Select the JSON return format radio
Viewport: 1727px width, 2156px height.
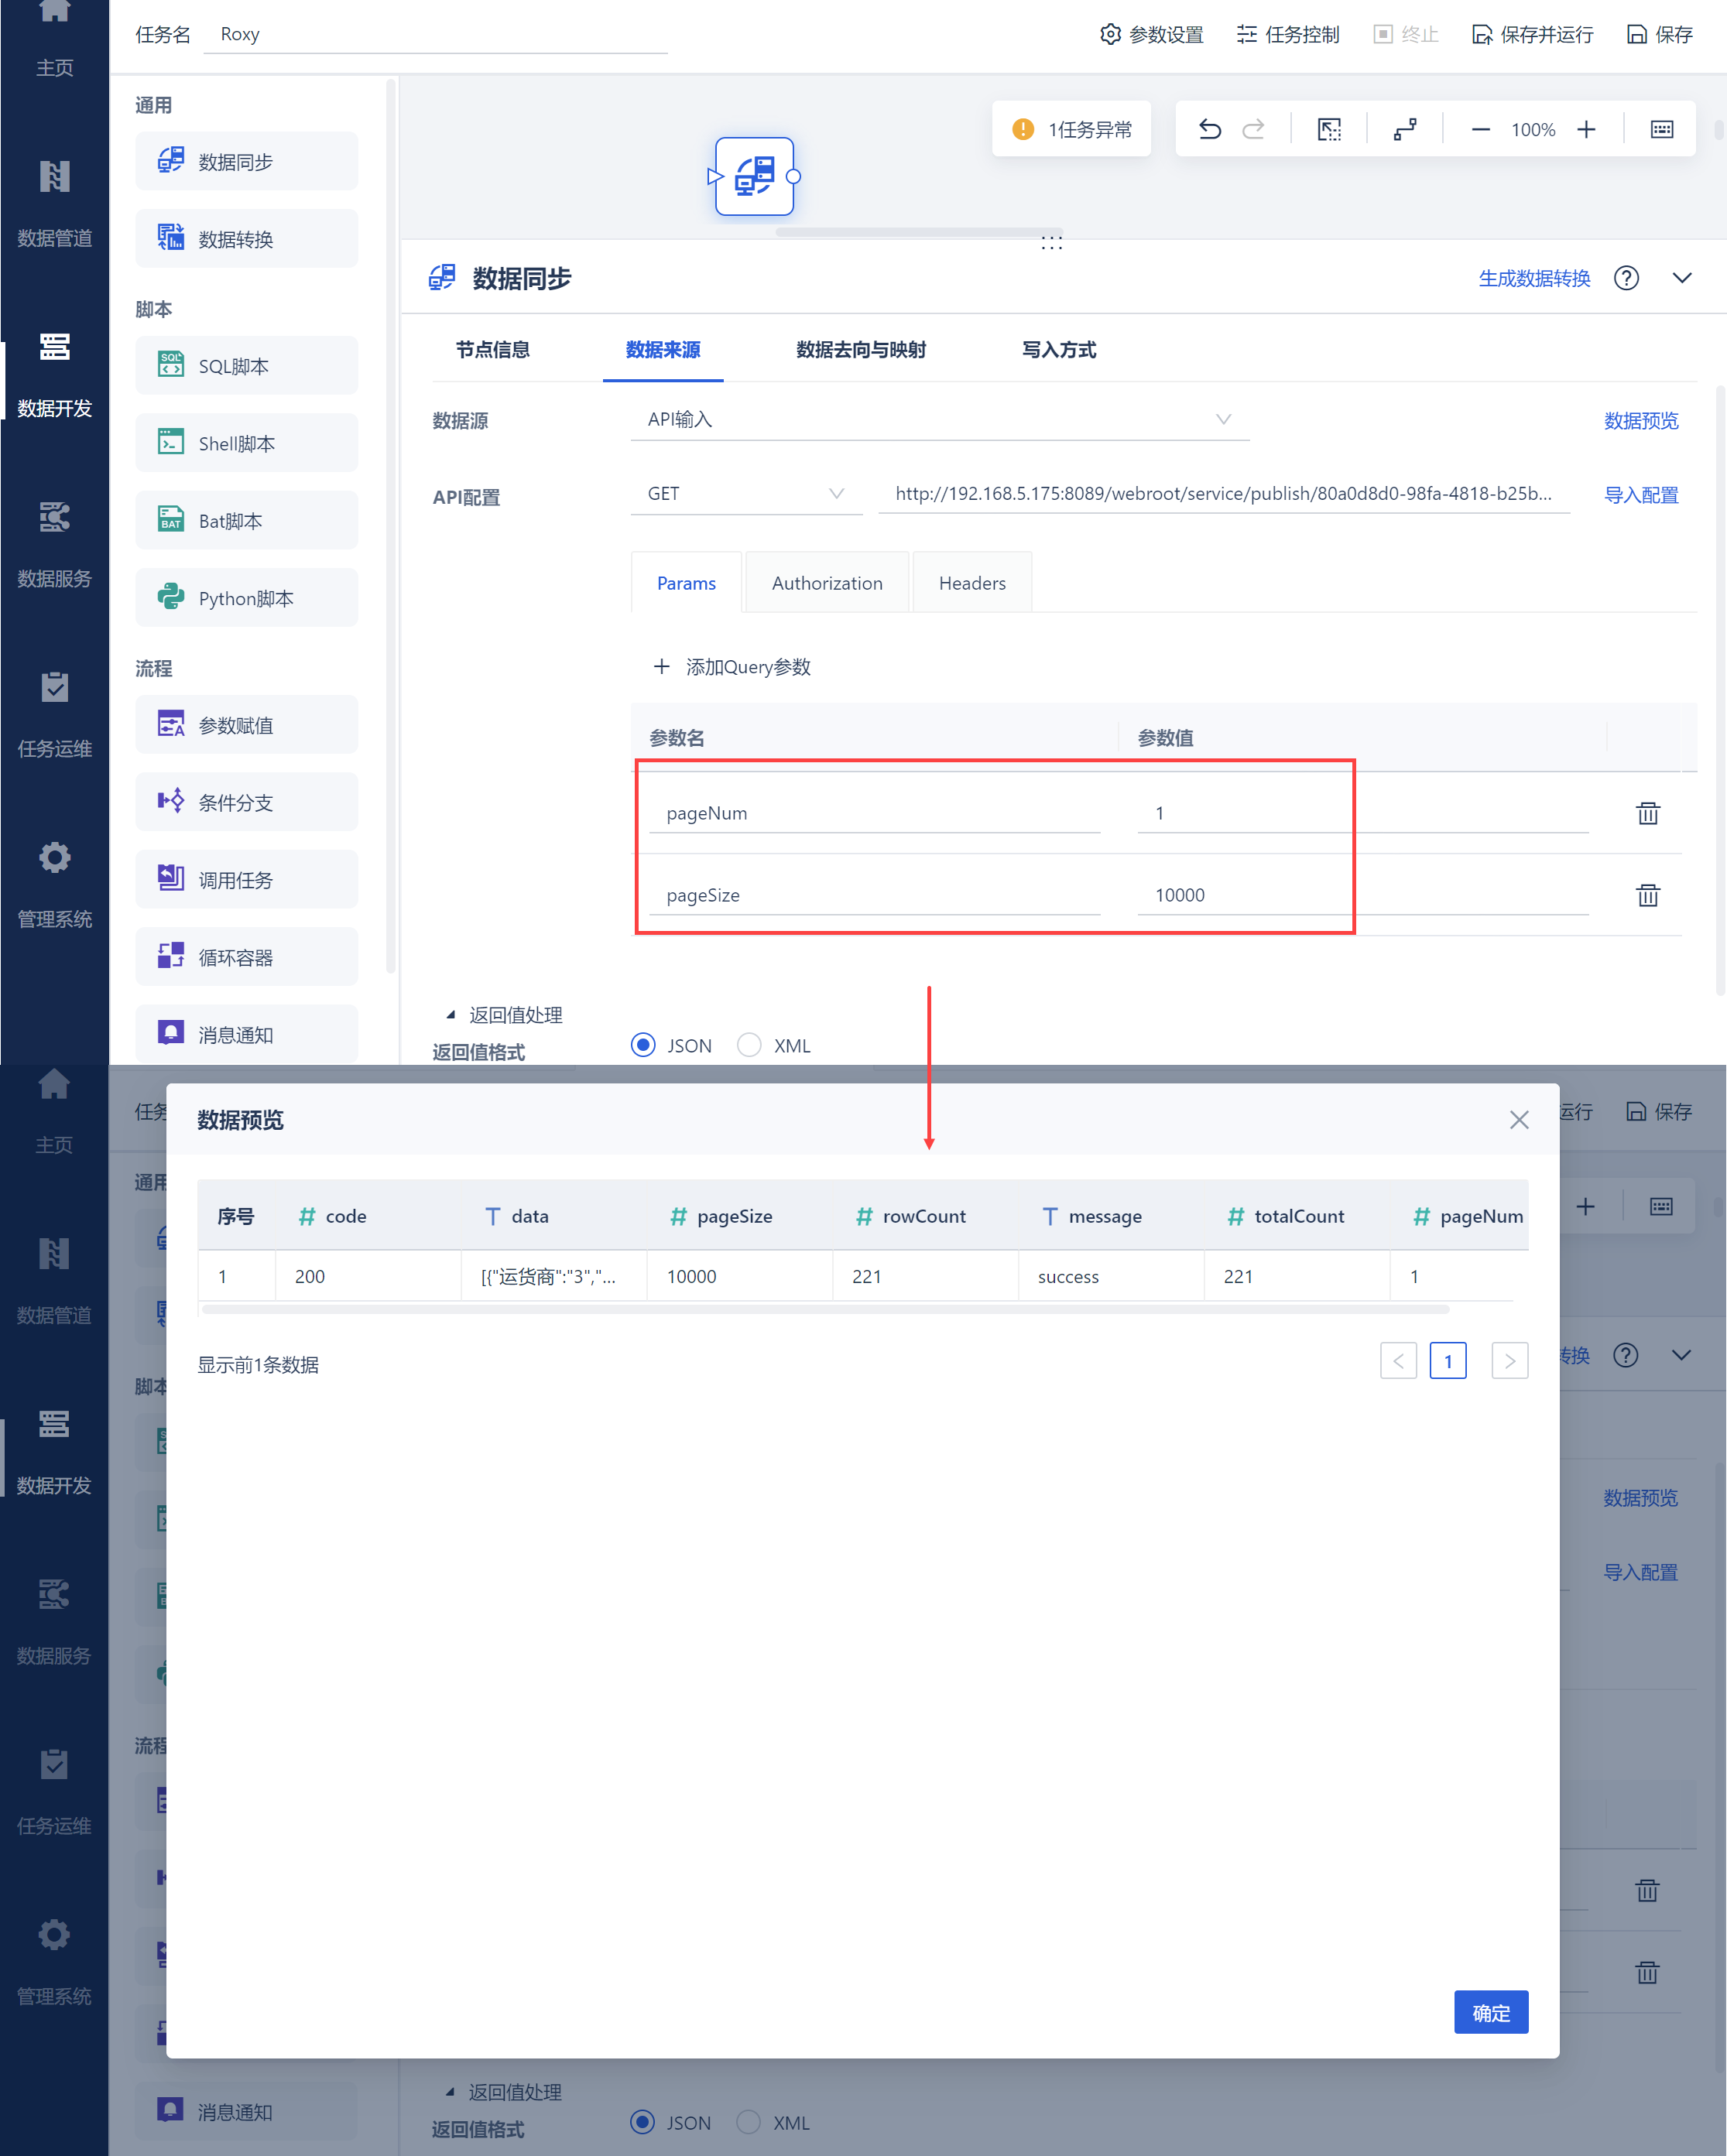tap(643, 1045)
